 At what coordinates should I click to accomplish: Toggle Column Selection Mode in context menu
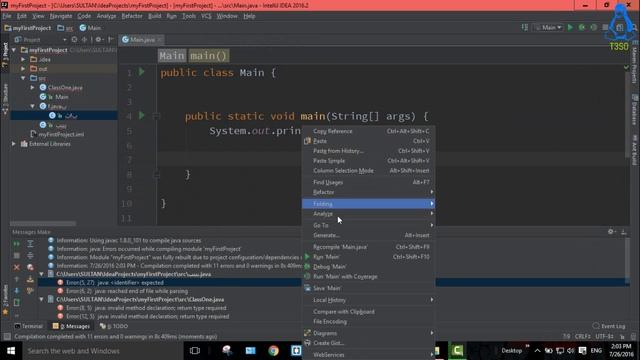click(368, 171)
